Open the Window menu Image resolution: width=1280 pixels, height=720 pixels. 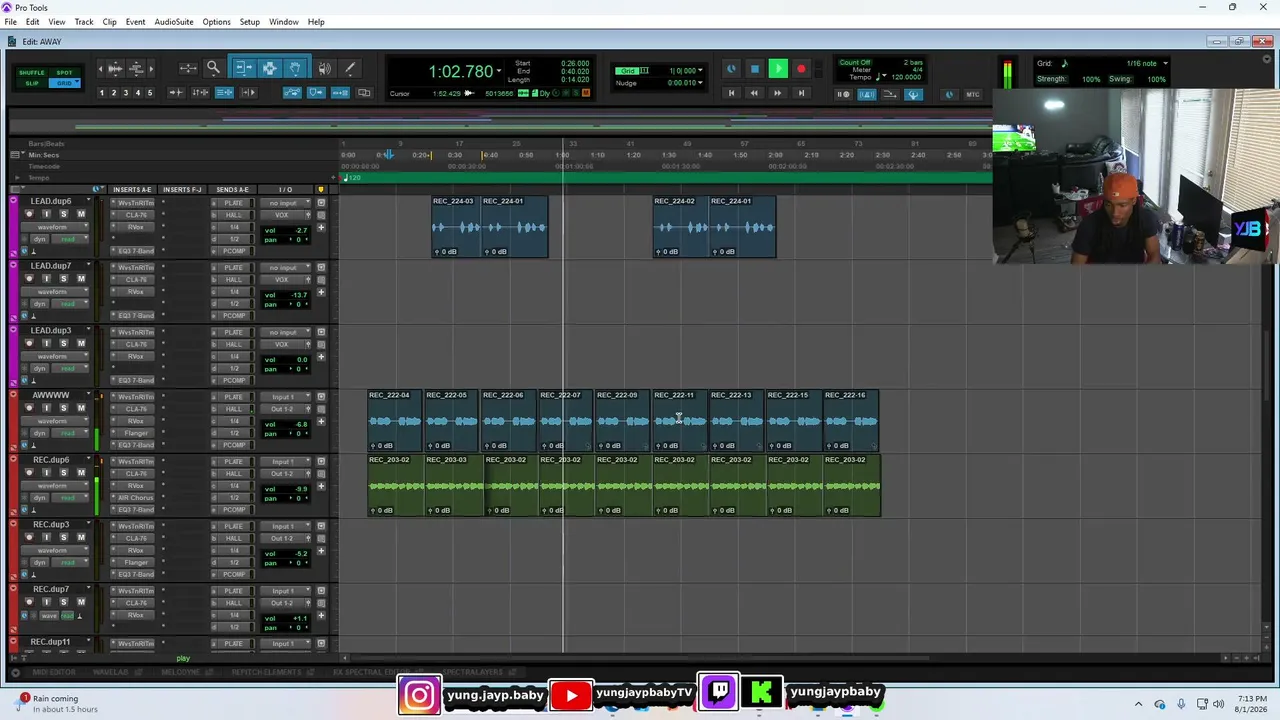[284, 22]
